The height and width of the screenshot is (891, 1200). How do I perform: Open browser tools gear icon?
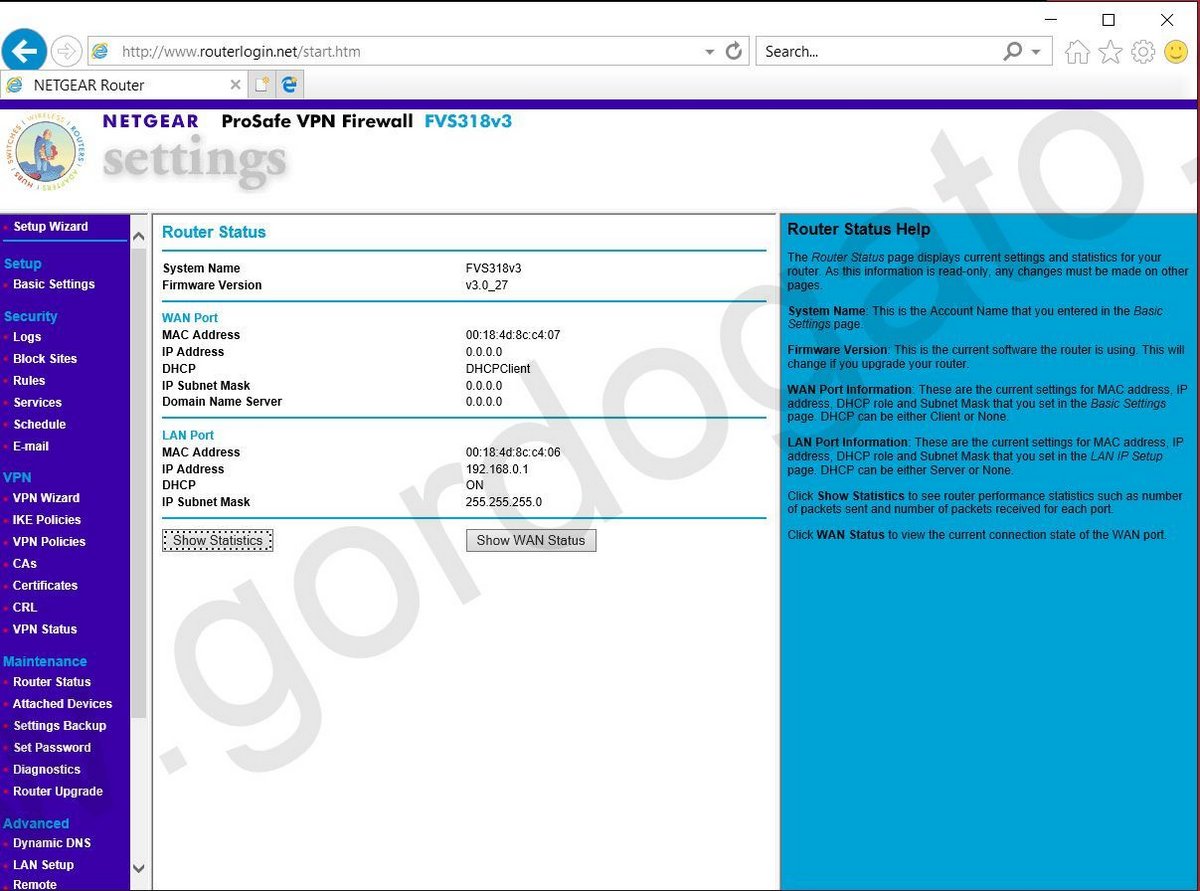pos(1143,52)
